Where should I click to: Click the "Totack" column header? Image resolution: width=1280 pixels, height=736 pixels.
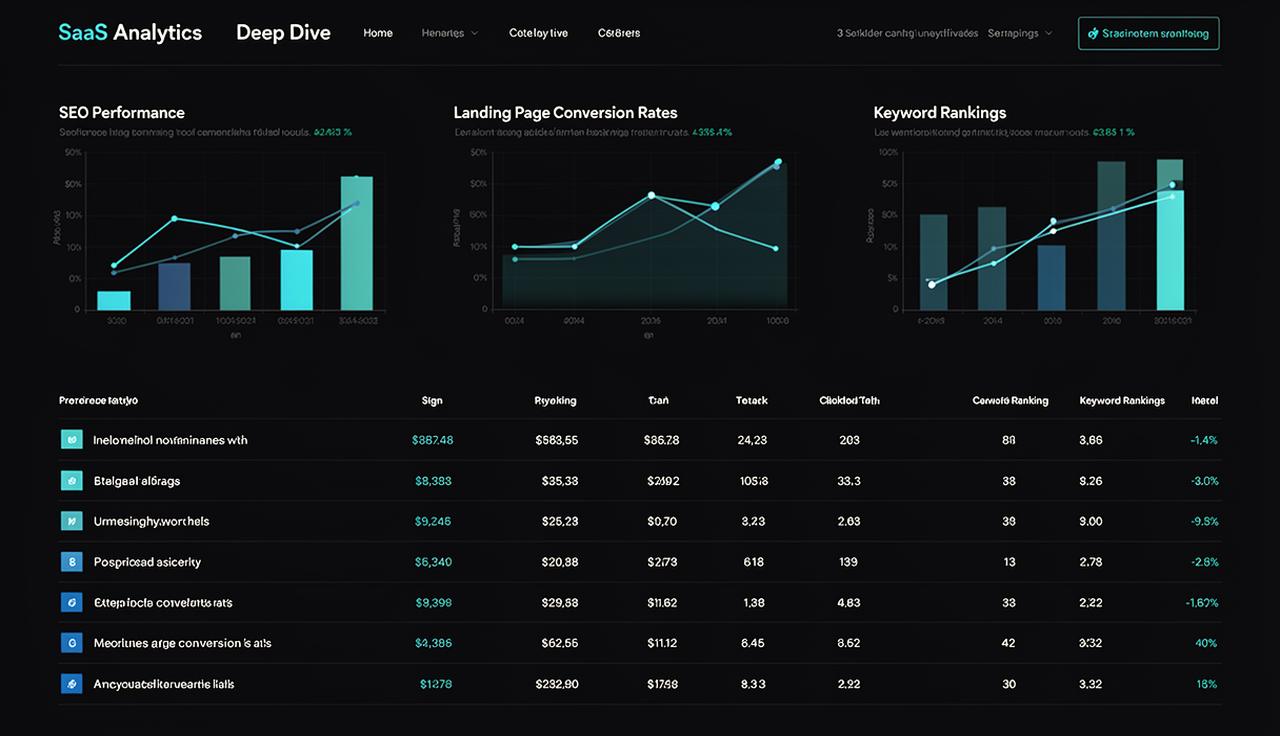[x=752, y=401]
